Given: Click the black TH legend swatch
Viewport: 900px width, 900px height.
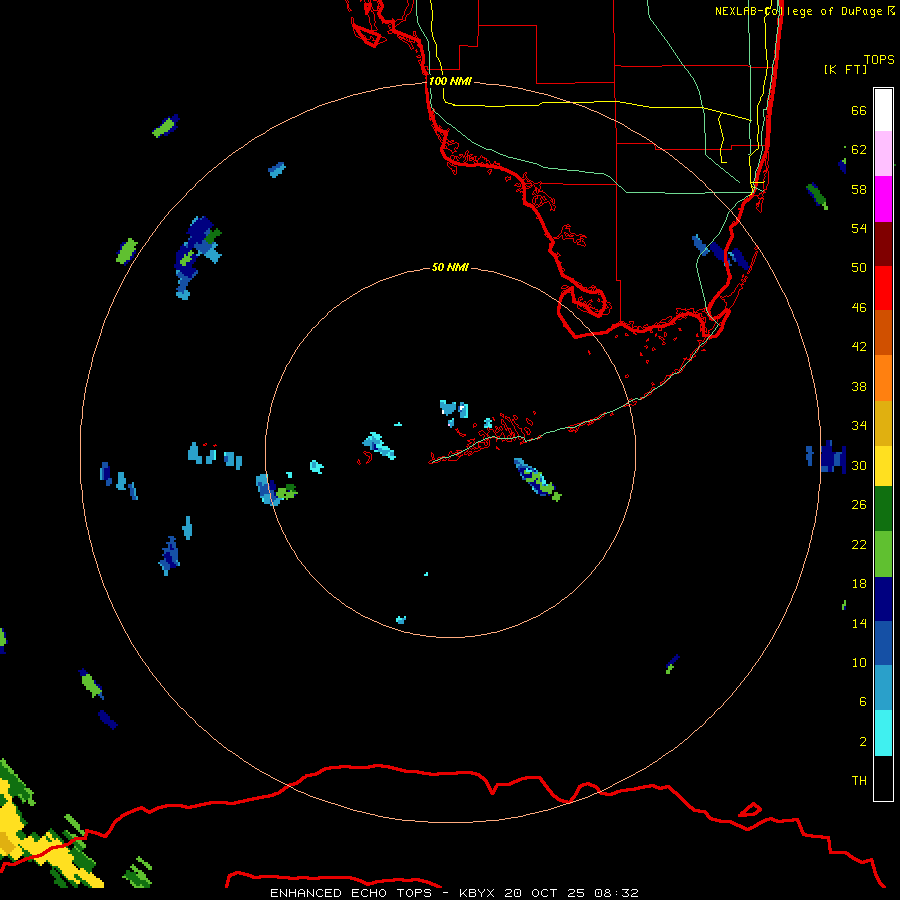Looking at the screenshot, I should [x=883, y=778].
